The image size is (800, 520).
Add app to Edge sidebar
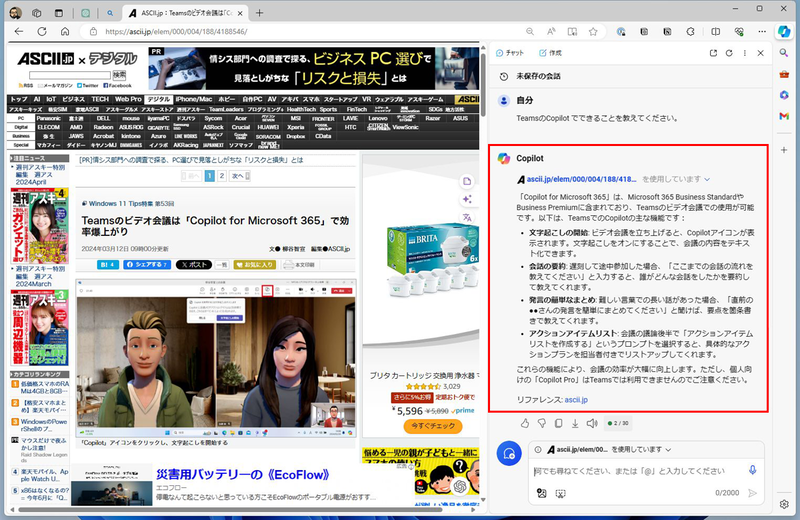784,150
